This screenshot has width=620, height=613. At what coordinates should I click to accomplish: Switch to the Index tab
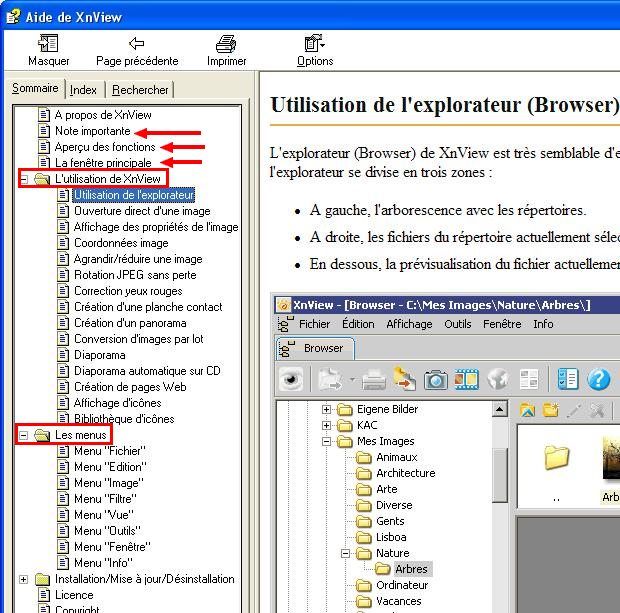(x=84, y=90)
